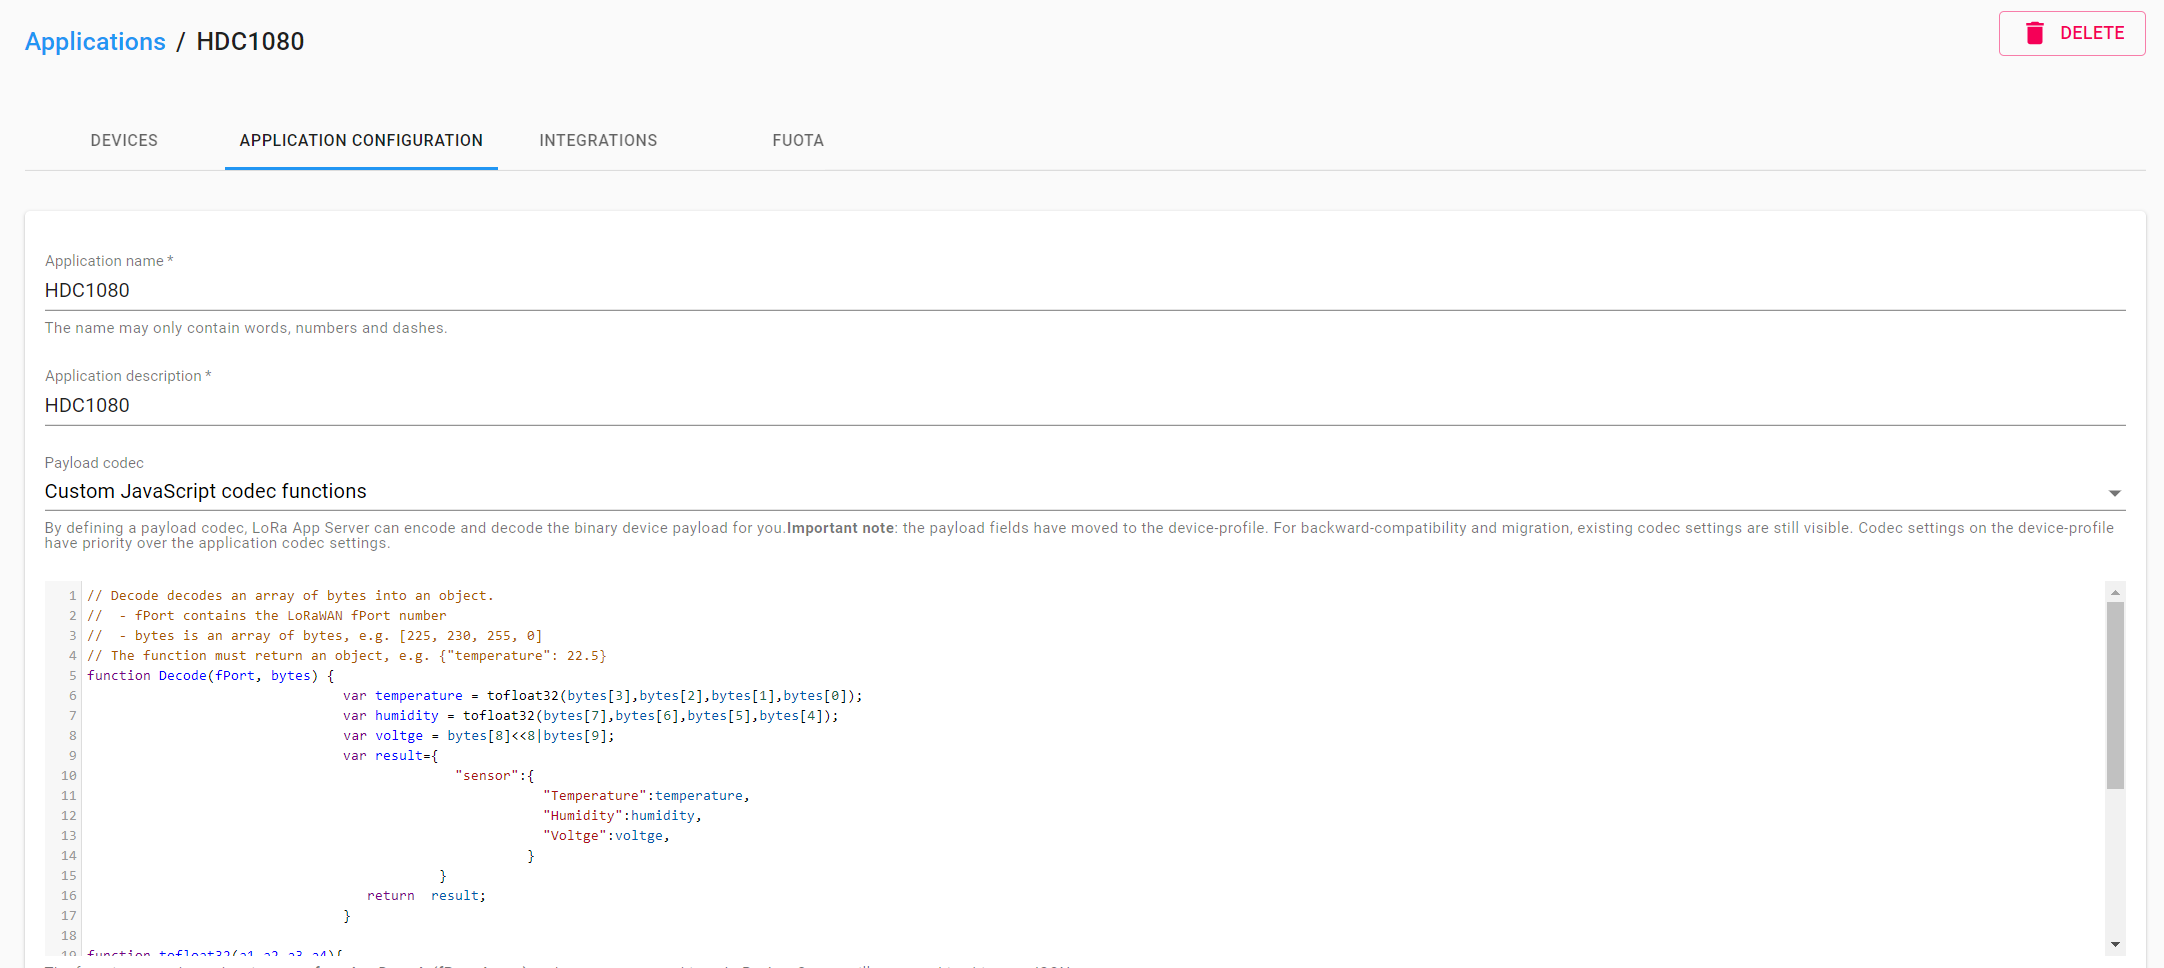Screen dimensions: 2164x968
Task: Click the trash icon in the Delete button
Action: point(2034,33)
